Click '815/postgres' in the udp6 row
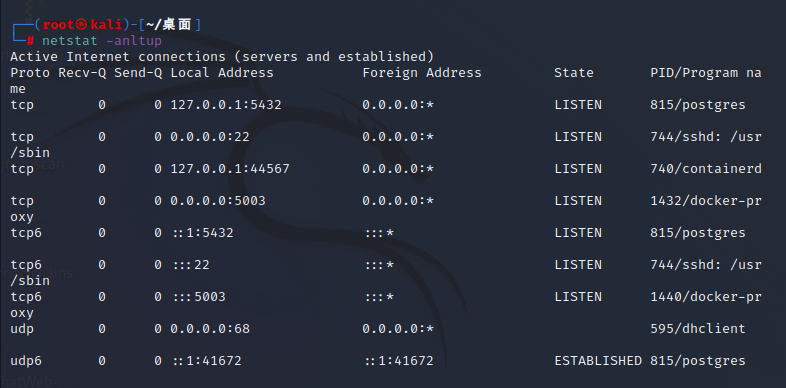 [698, 361]
